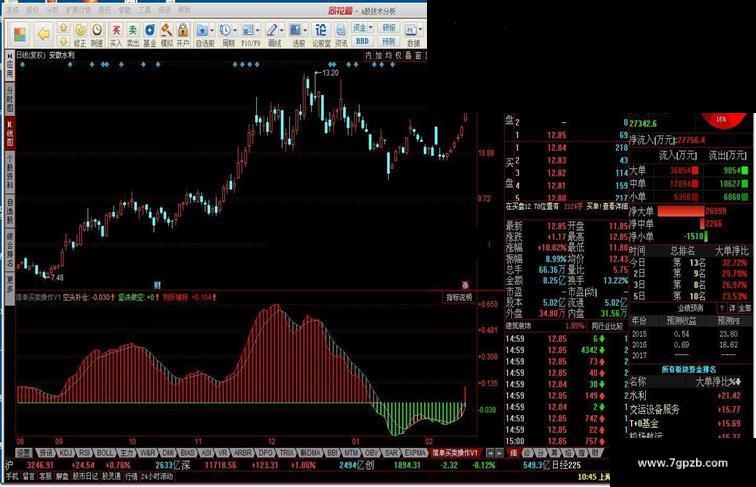Select the 简单买卖操作V1 indicator tab
The image size is (756, 487).
[x=455, y=453]
